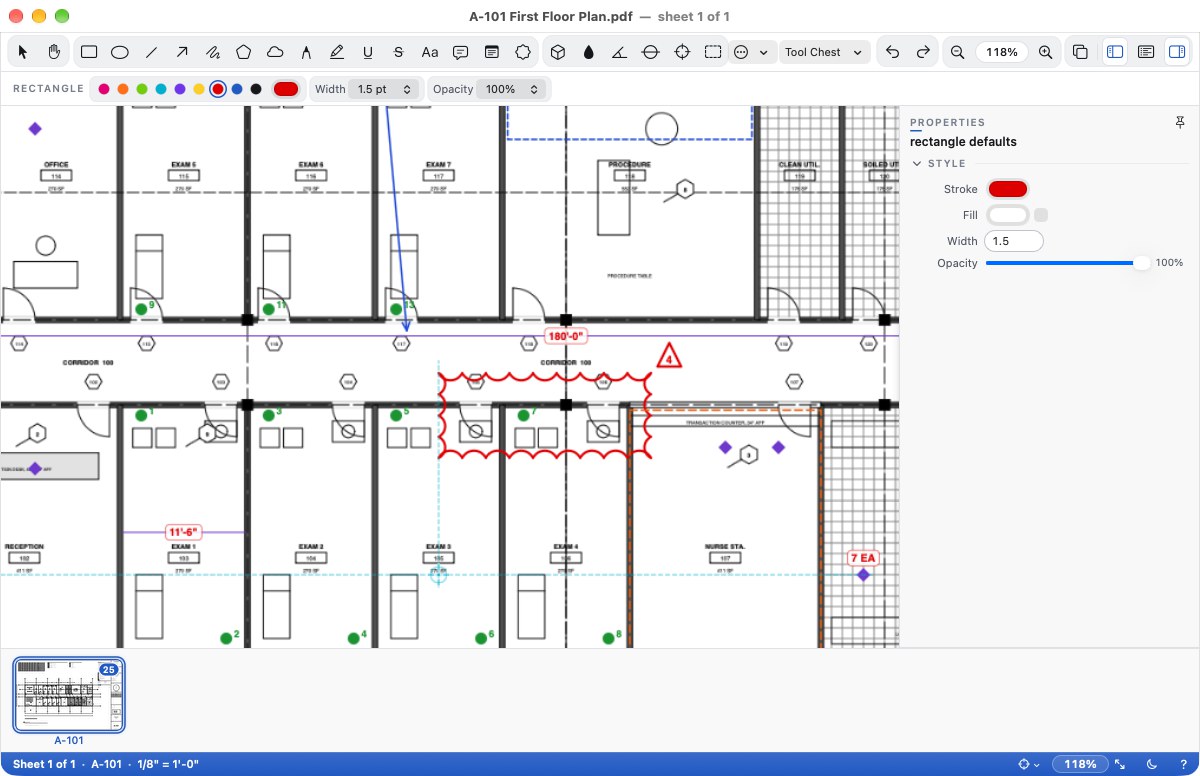Select the orange color preset
Screen dimensions: 1200x776
(x=122, y=89)
